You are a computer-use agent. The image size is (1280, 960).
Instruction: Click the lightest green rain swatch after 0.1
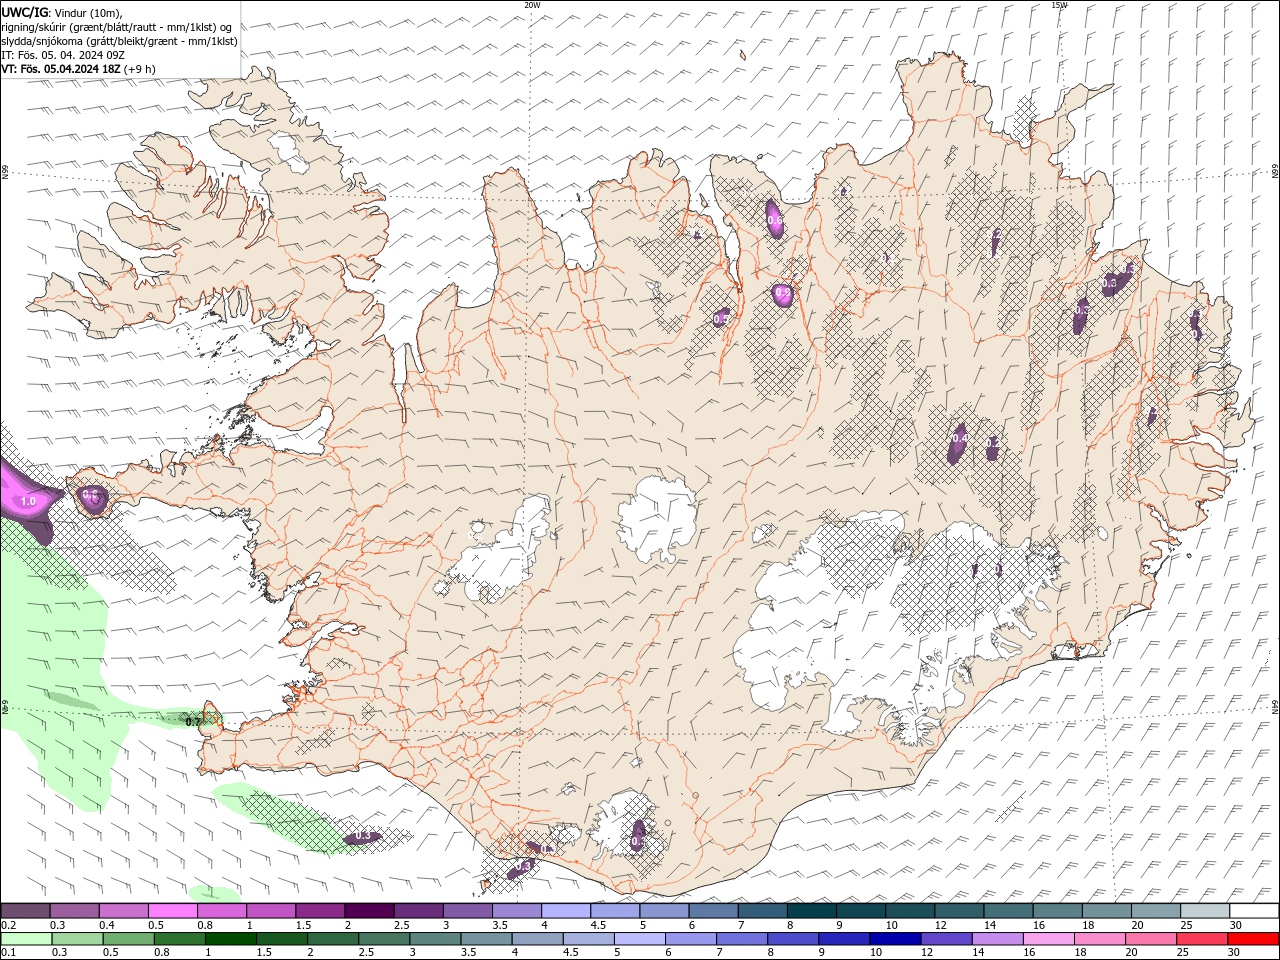(26, 939)
